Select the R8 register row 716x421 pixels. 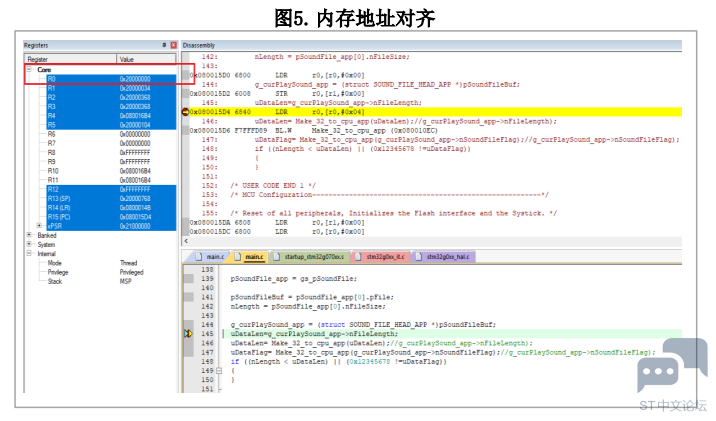(111, 153)
